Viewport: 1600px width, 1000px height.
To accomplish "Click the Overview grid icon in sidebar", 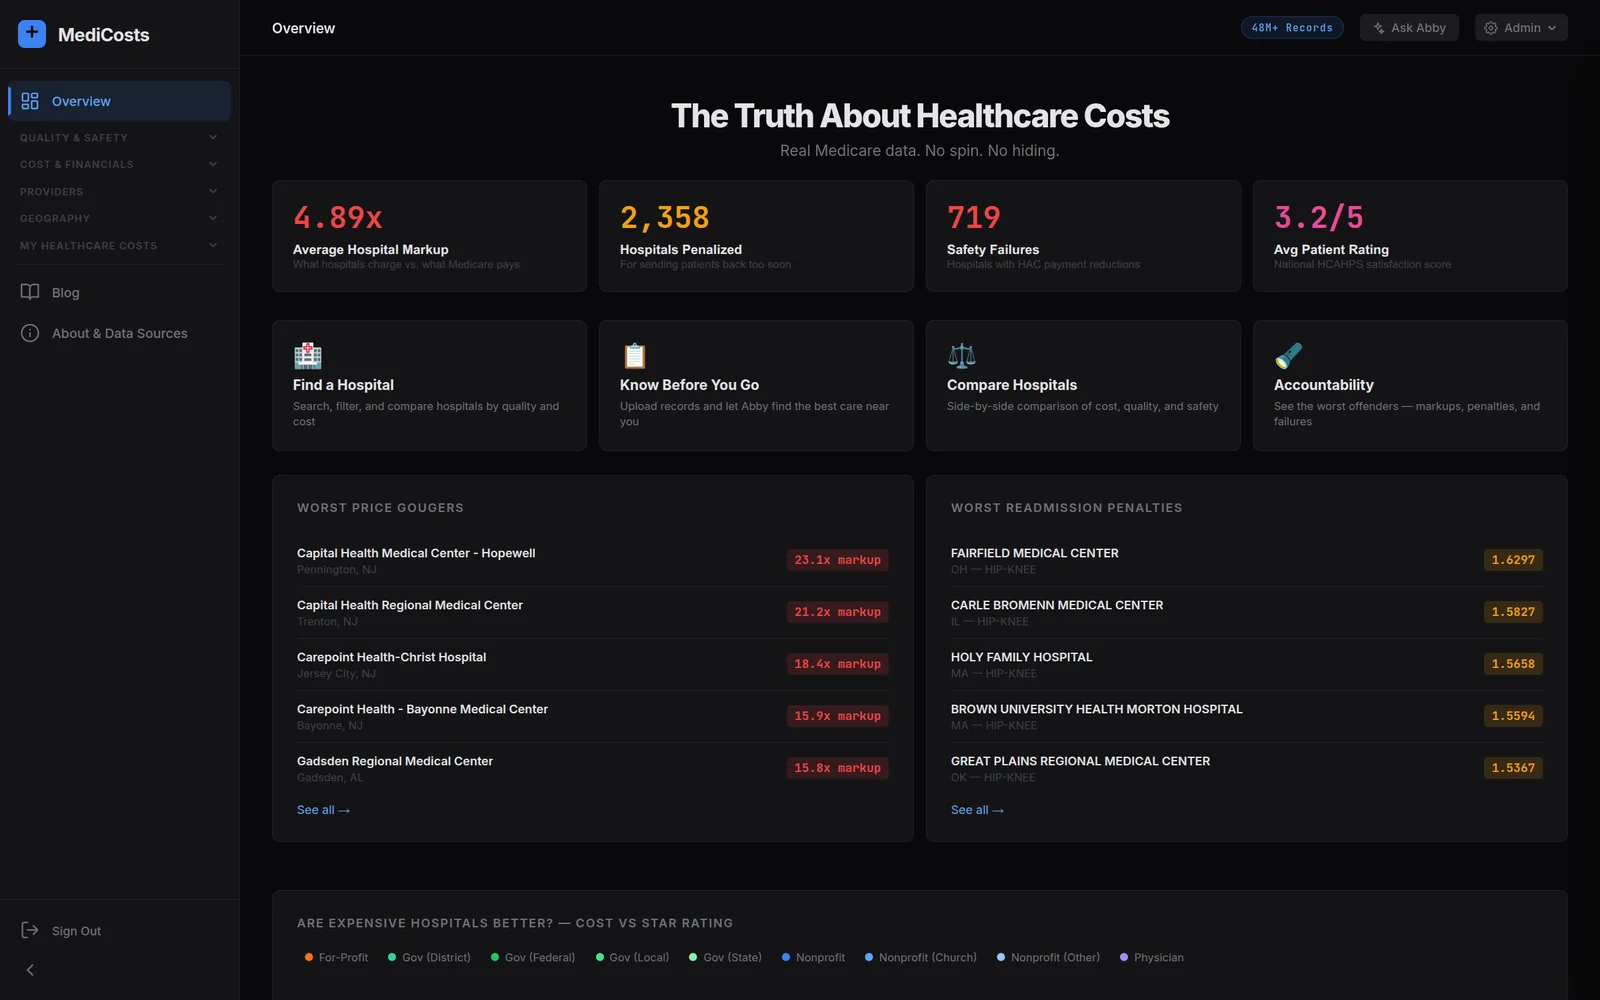I will pos(30,101).
